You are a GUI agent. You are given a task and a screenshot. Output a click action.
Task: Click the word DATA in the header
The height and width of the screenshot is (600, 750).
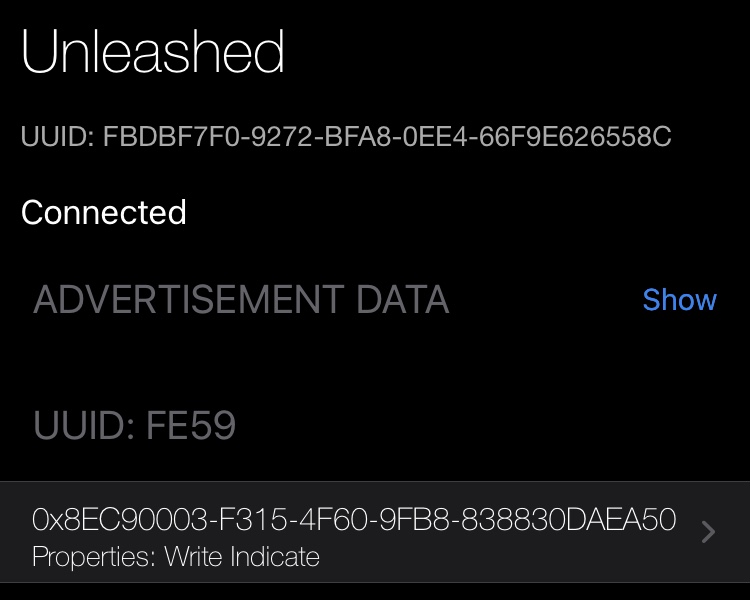403,300
